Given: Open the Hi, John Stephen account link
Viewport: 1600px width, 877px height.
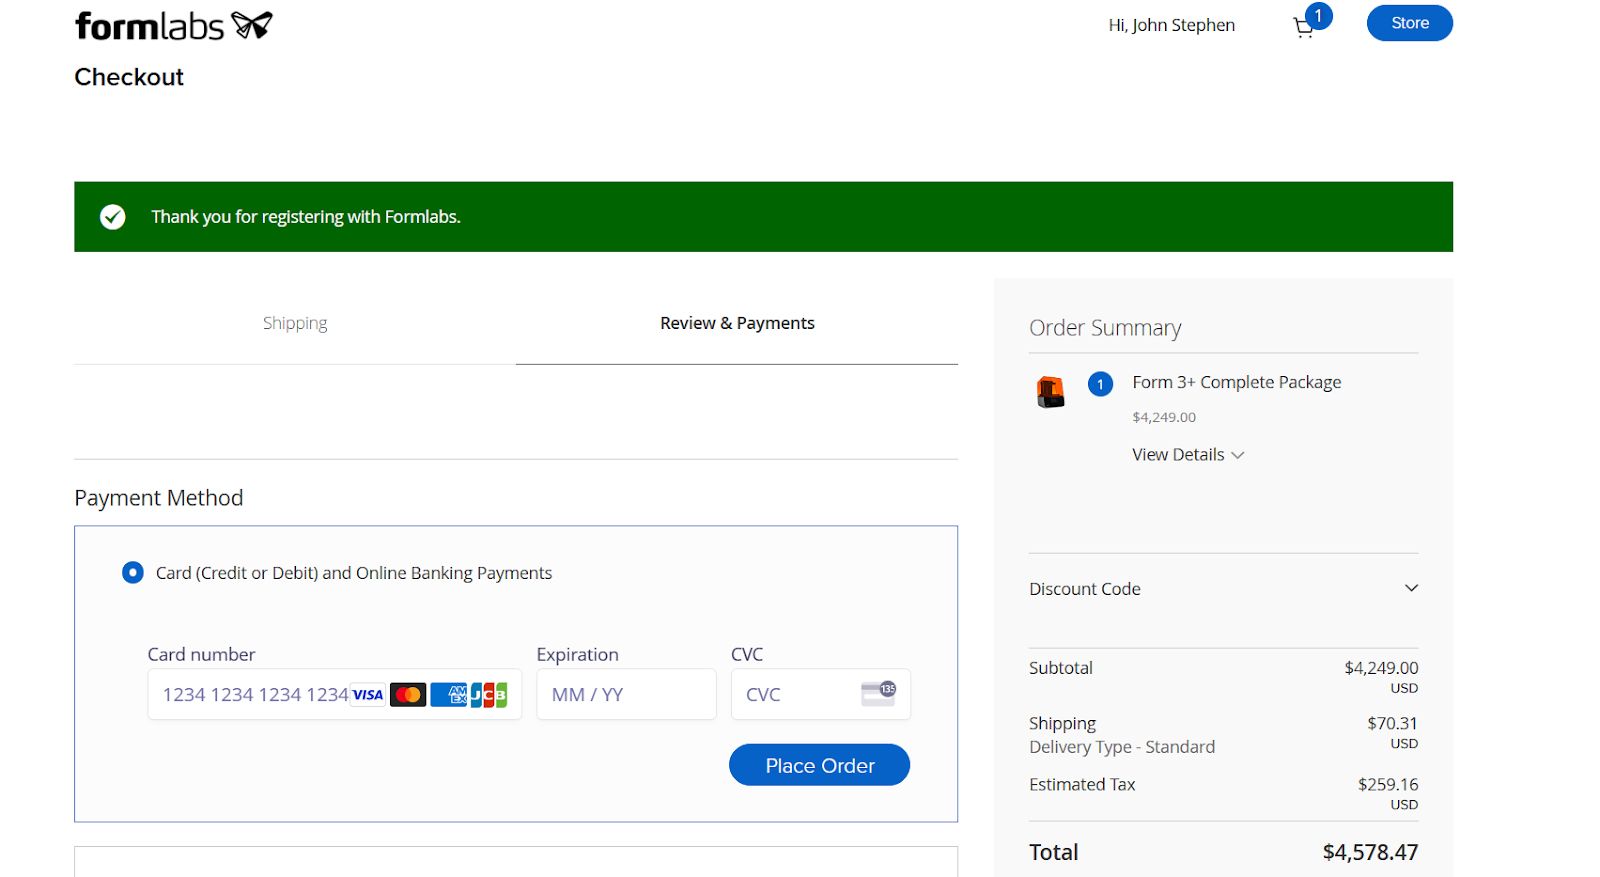Looking at the screenshot, I should pyautogui.click(x=1171, y=25).
